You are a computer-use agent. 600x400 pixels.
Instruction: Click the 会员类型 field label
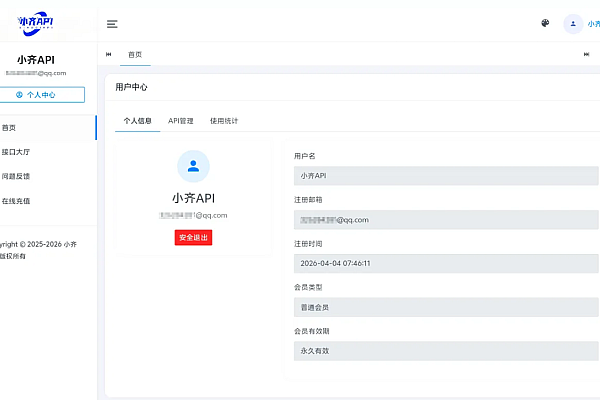tap(308, 287)
